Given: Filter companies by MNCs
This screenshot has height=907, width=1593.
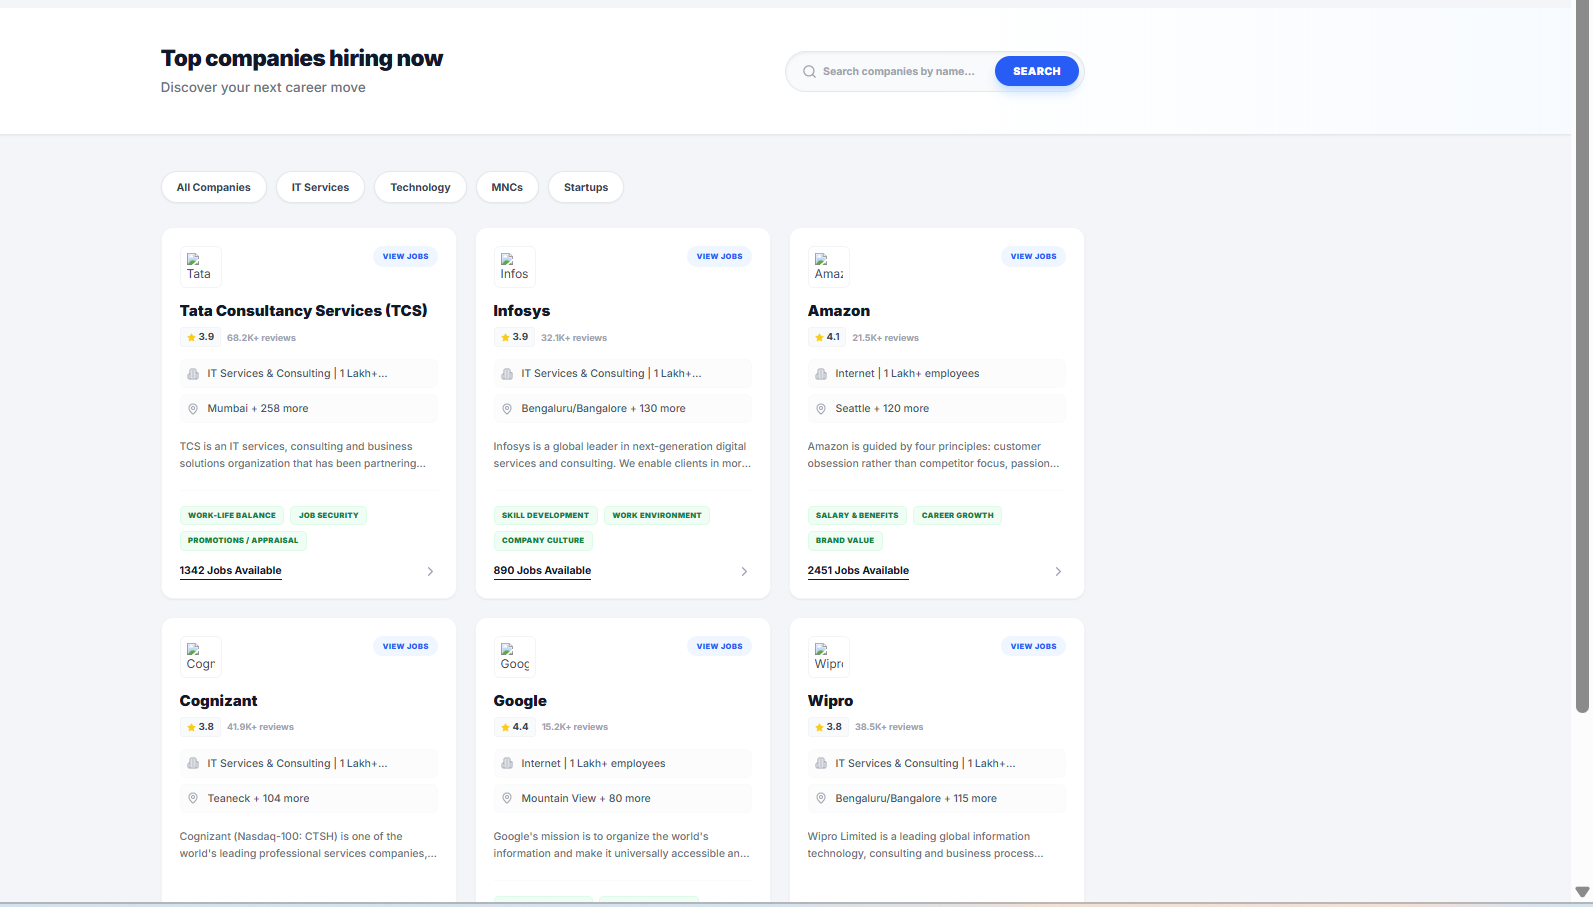Looking at the screenshot, I should point(507,188).
